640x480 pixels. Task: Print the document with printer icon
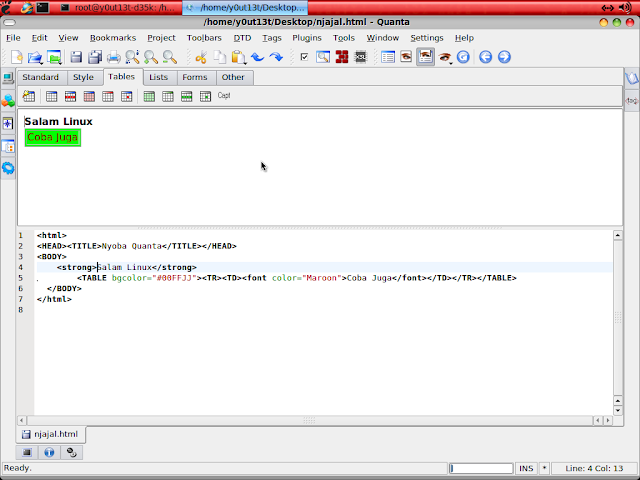(113, 57)
